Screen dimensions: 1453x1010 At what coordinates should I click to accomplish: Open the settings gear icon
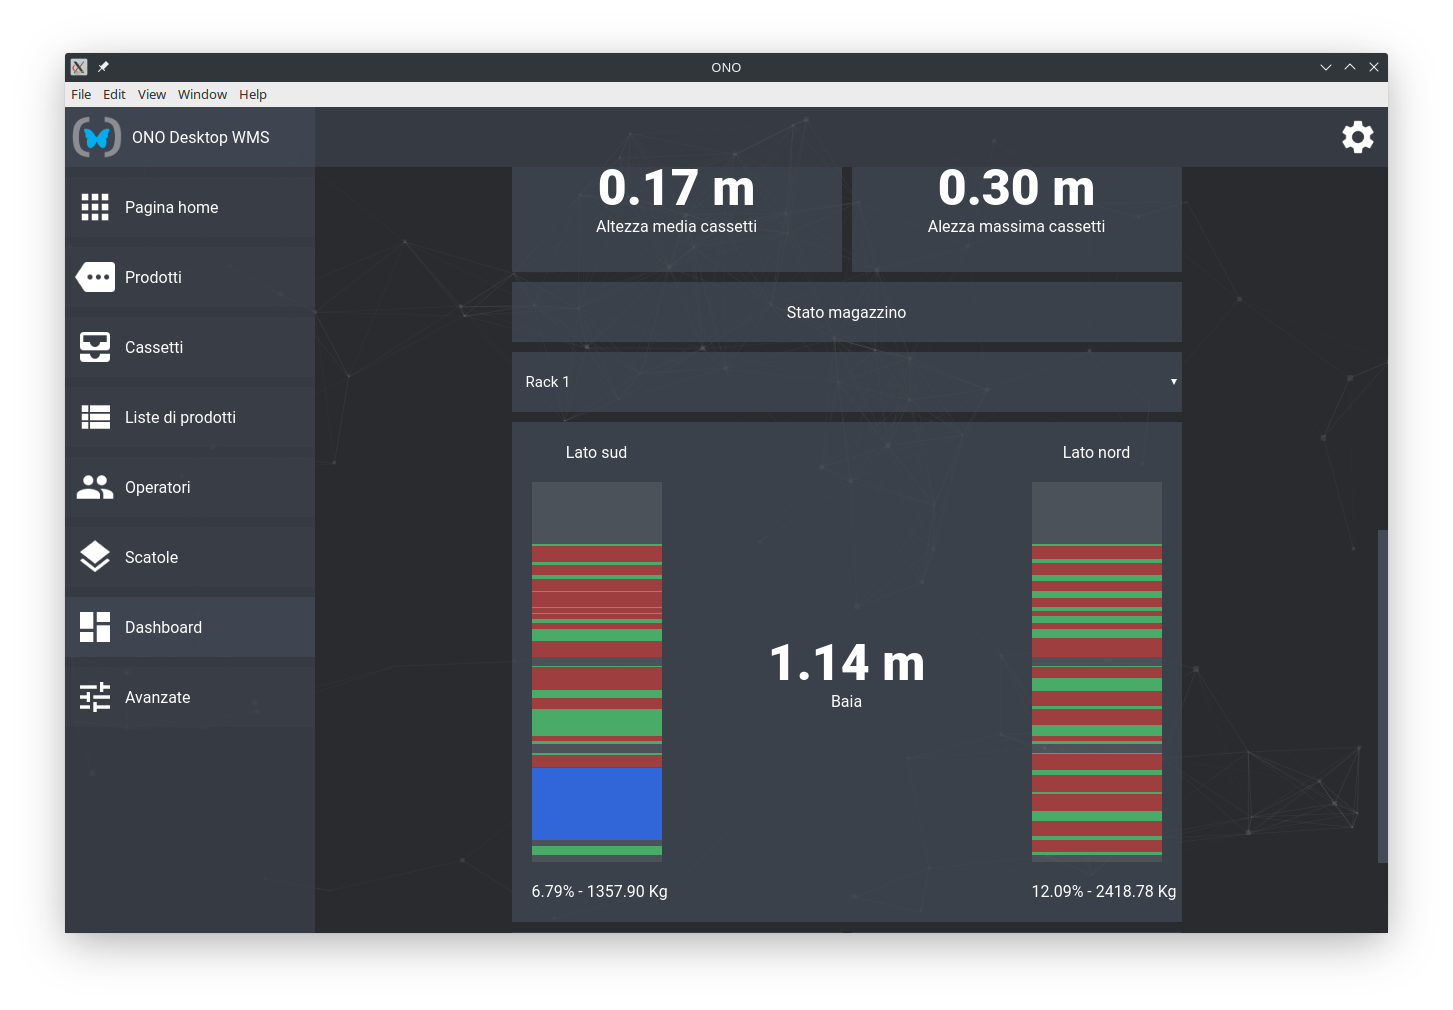[x=1357, y=137]
